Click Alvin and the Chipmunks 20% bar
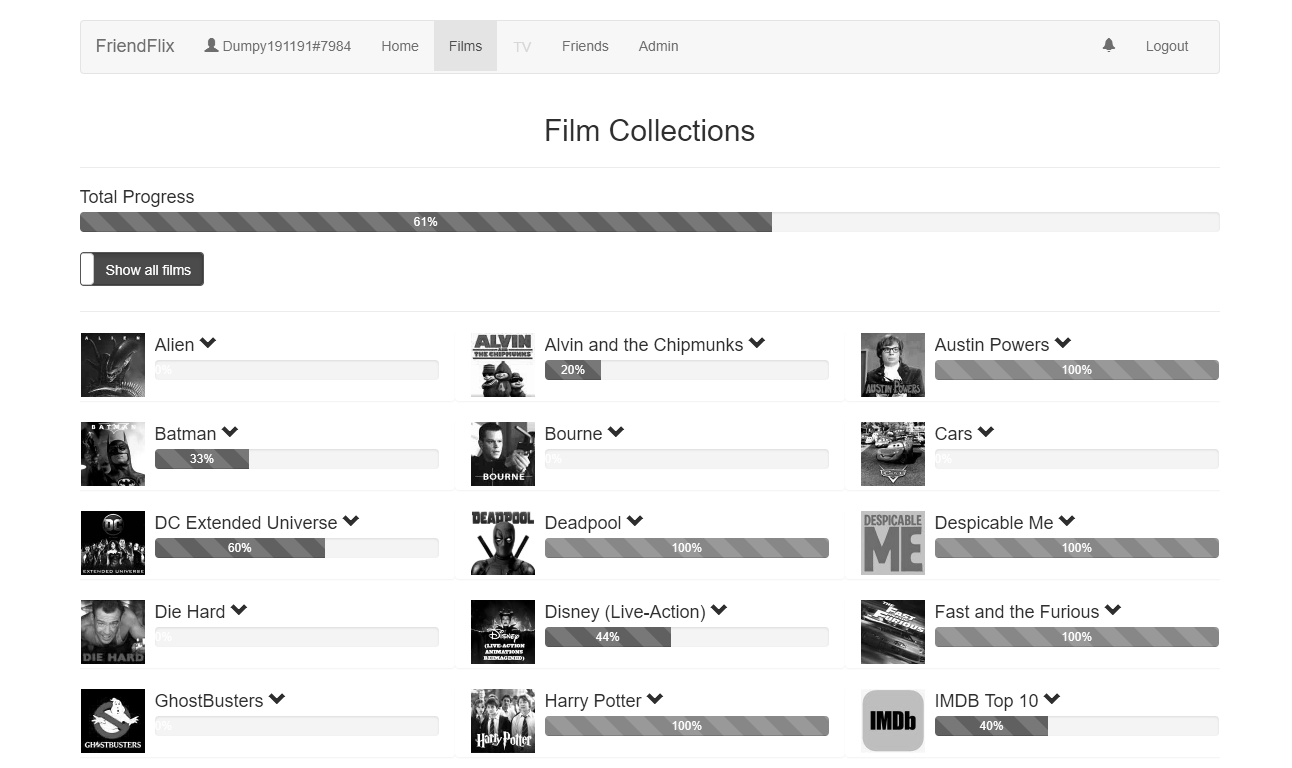 click(x=687, y=370)
